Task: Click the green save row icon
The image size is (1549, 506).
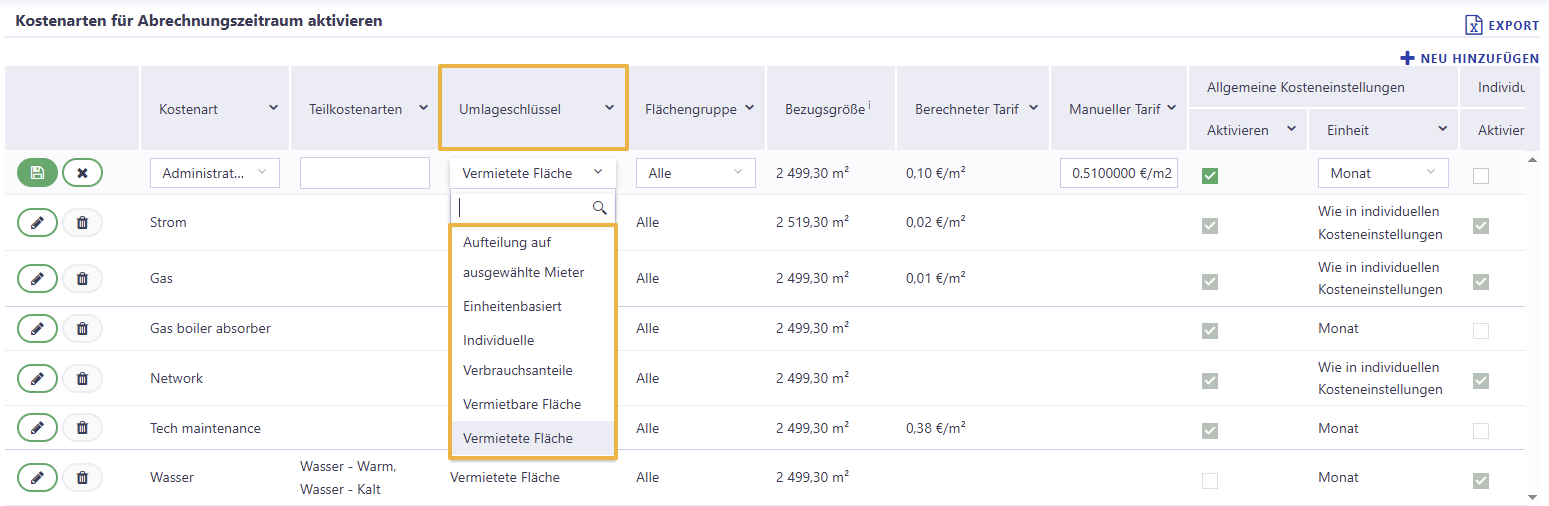Action: click(37, 173)
